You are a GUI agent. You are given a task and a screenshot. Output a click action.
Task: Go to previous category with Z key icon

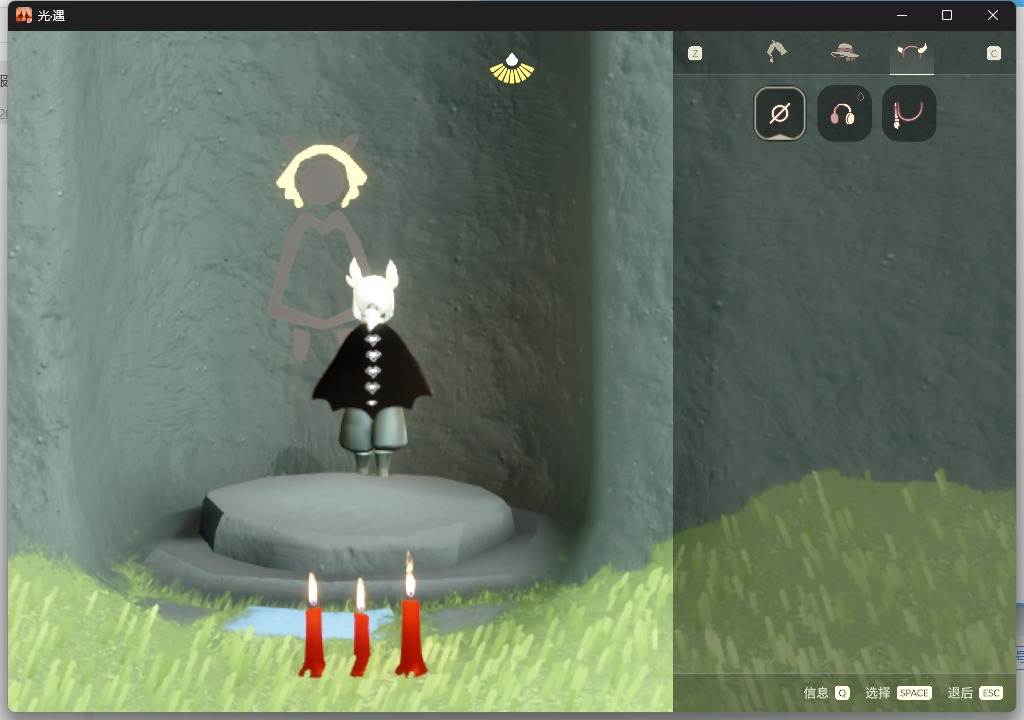pos(695,53)
